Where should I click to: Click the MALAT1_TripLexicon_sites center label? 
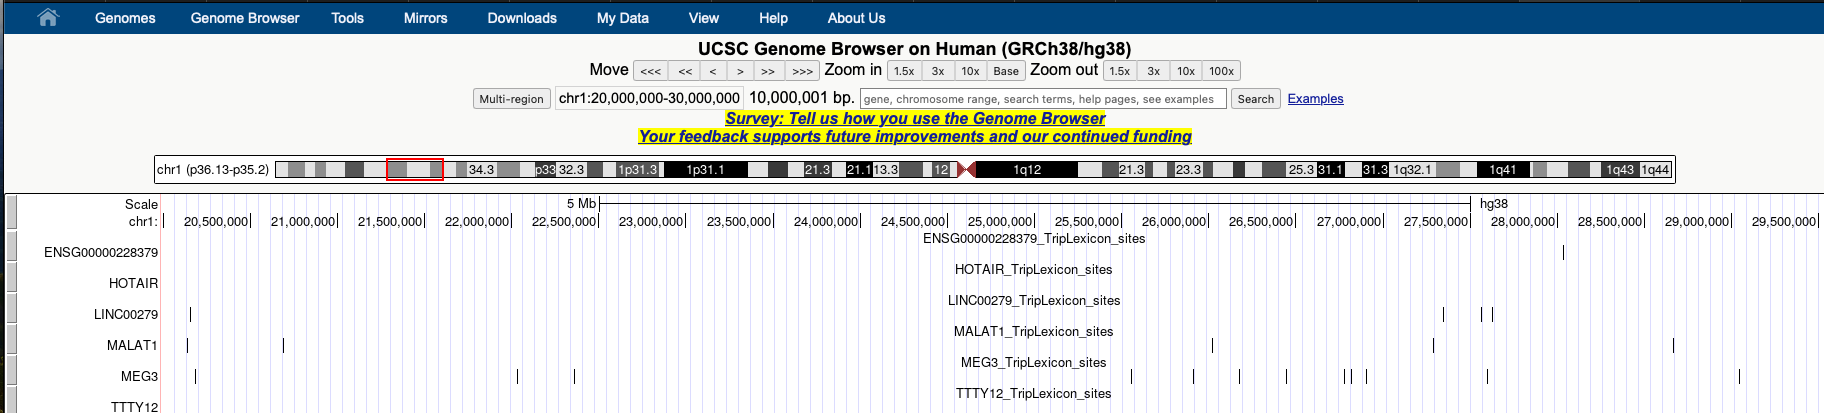(x=1033, y=331)
